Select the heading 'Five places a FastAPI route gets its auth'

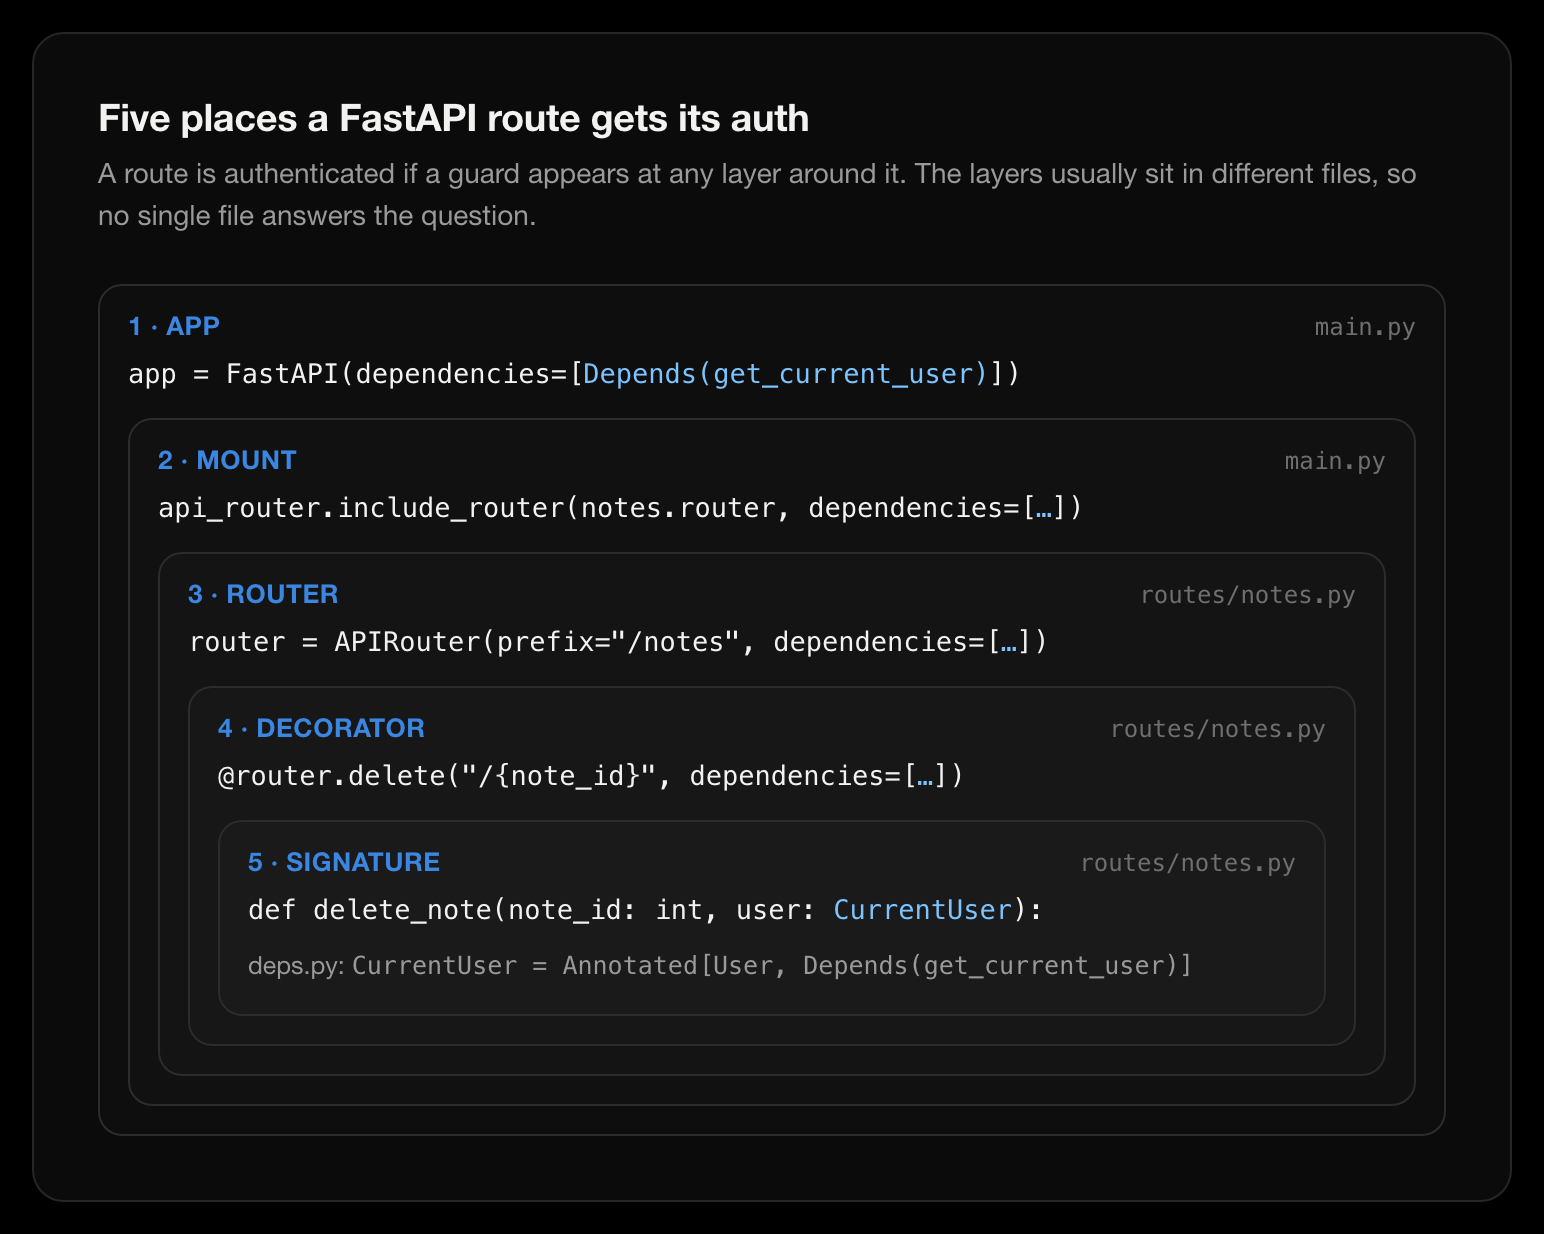click(453, 118)
